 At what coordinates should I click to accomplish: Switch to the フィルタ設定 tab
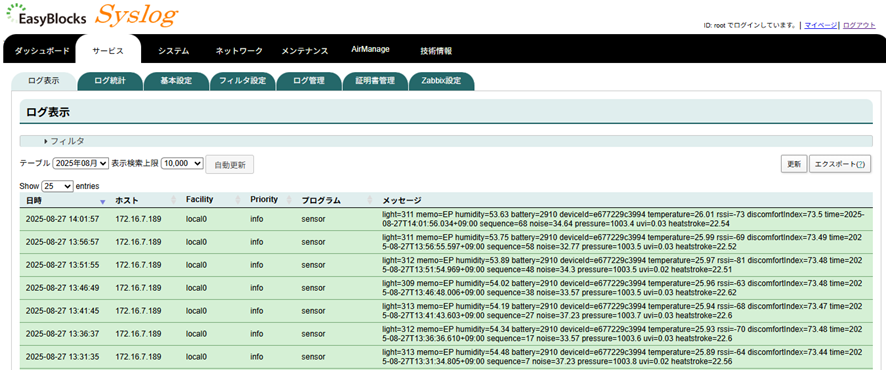[242, 81]
